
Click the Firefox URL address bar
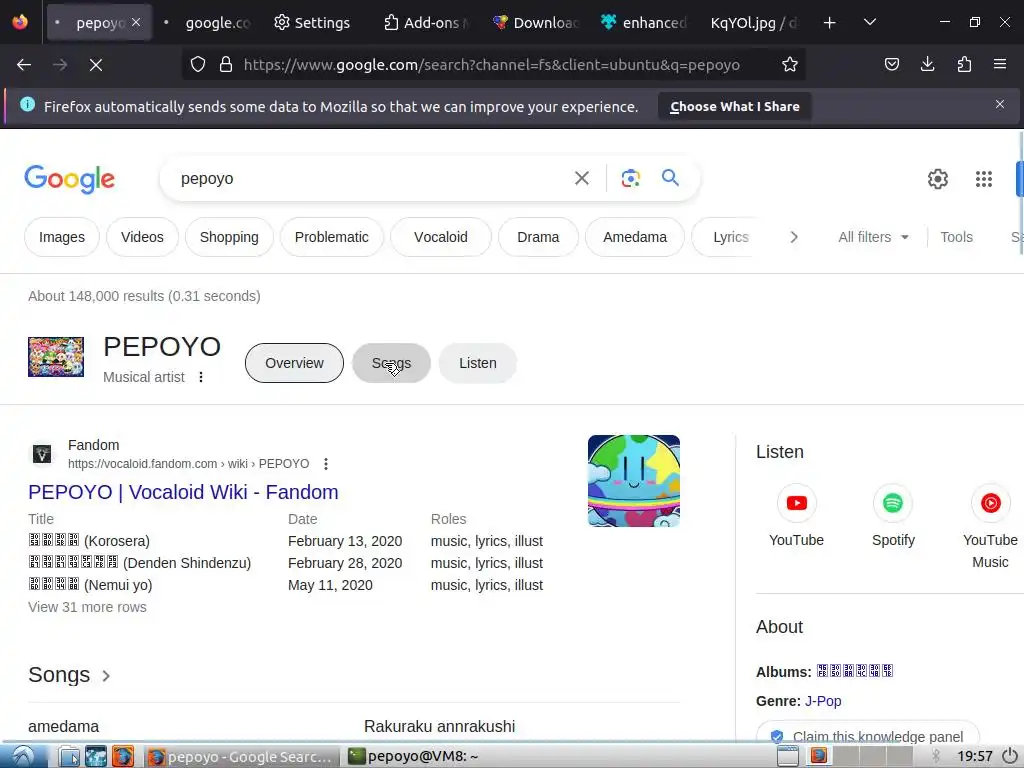(492, 64)
